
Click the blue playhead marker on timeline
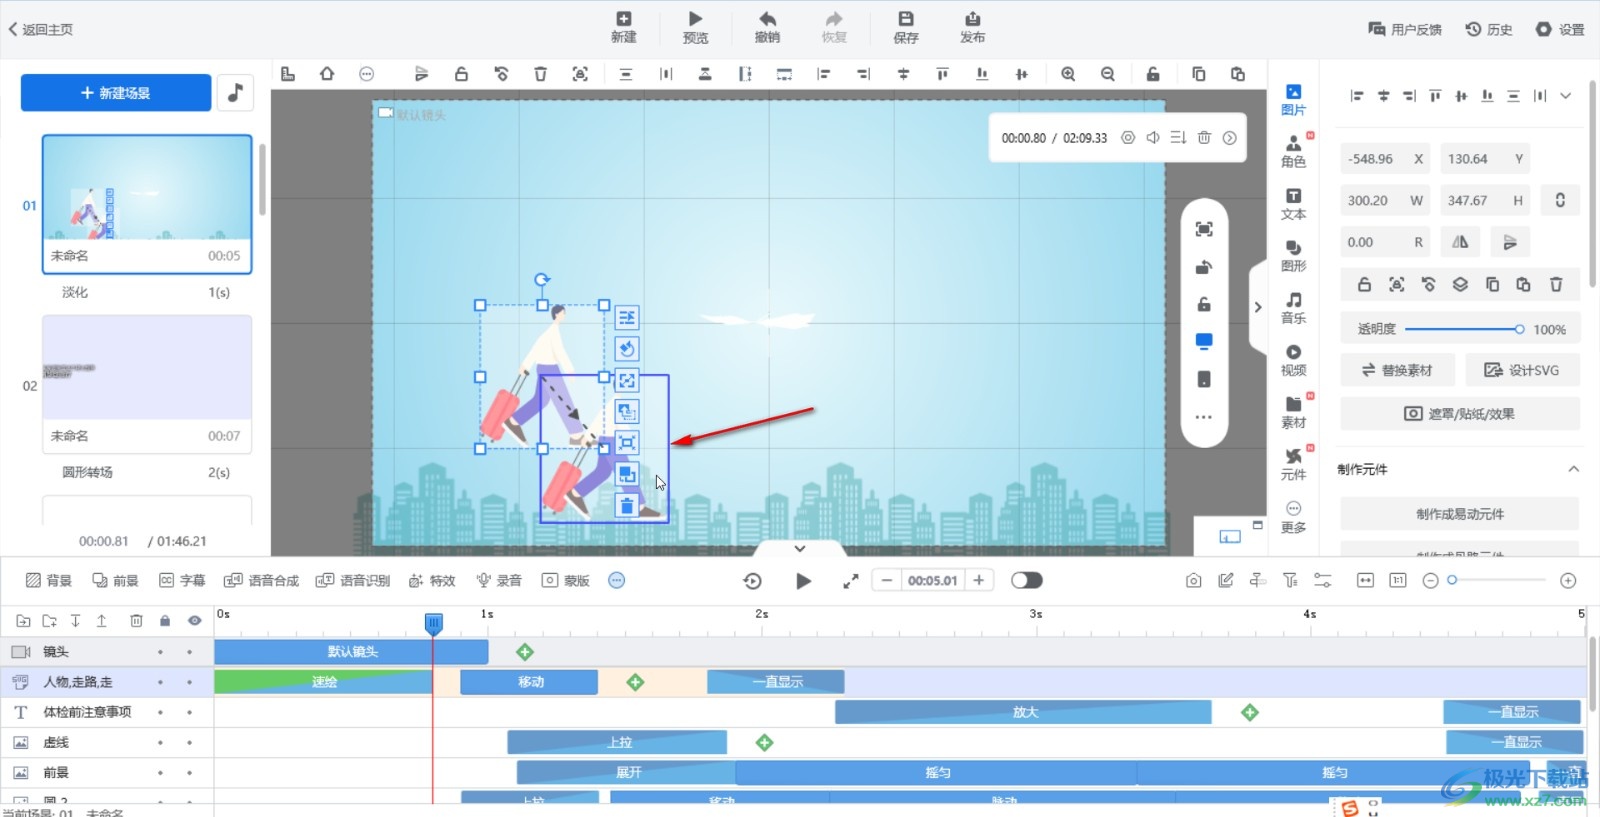click(x=433, y=623)
